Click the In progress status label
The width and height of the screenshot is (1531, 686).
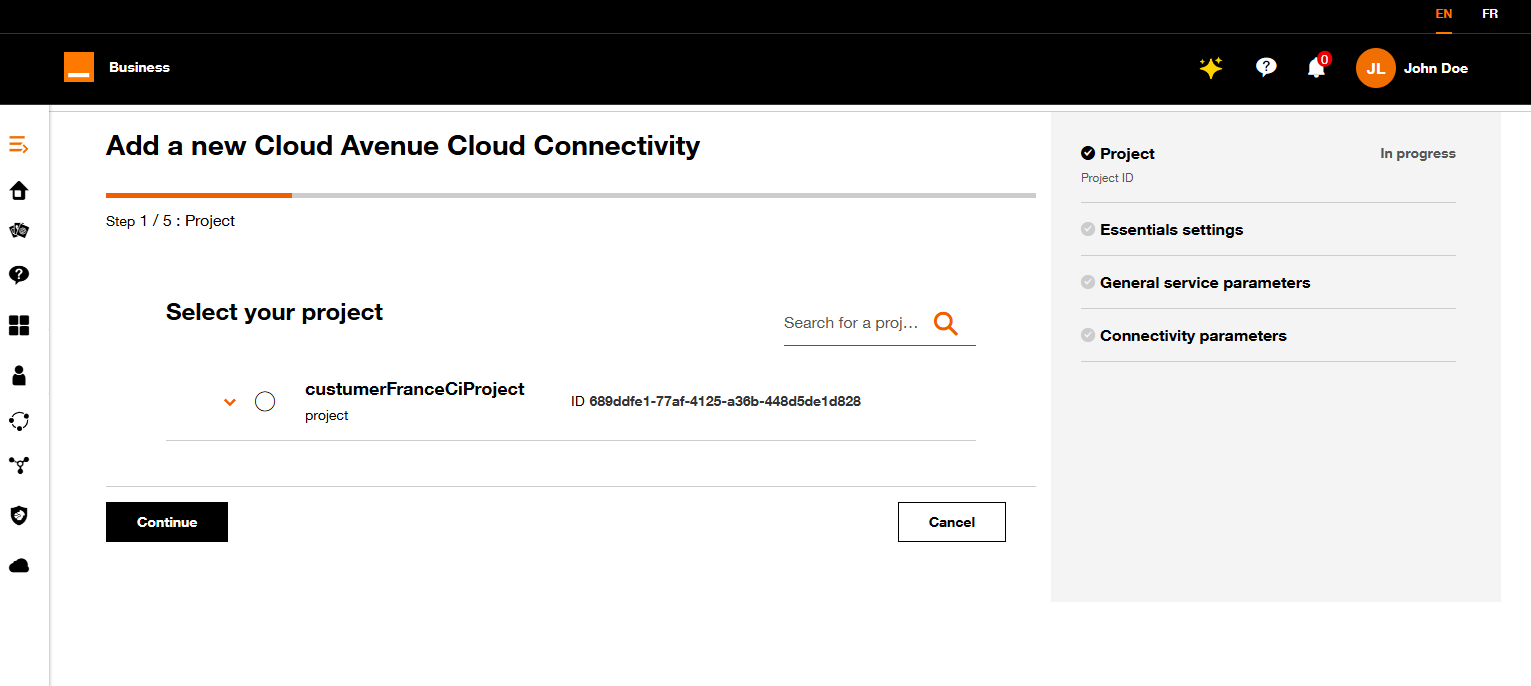(1418, 154)
